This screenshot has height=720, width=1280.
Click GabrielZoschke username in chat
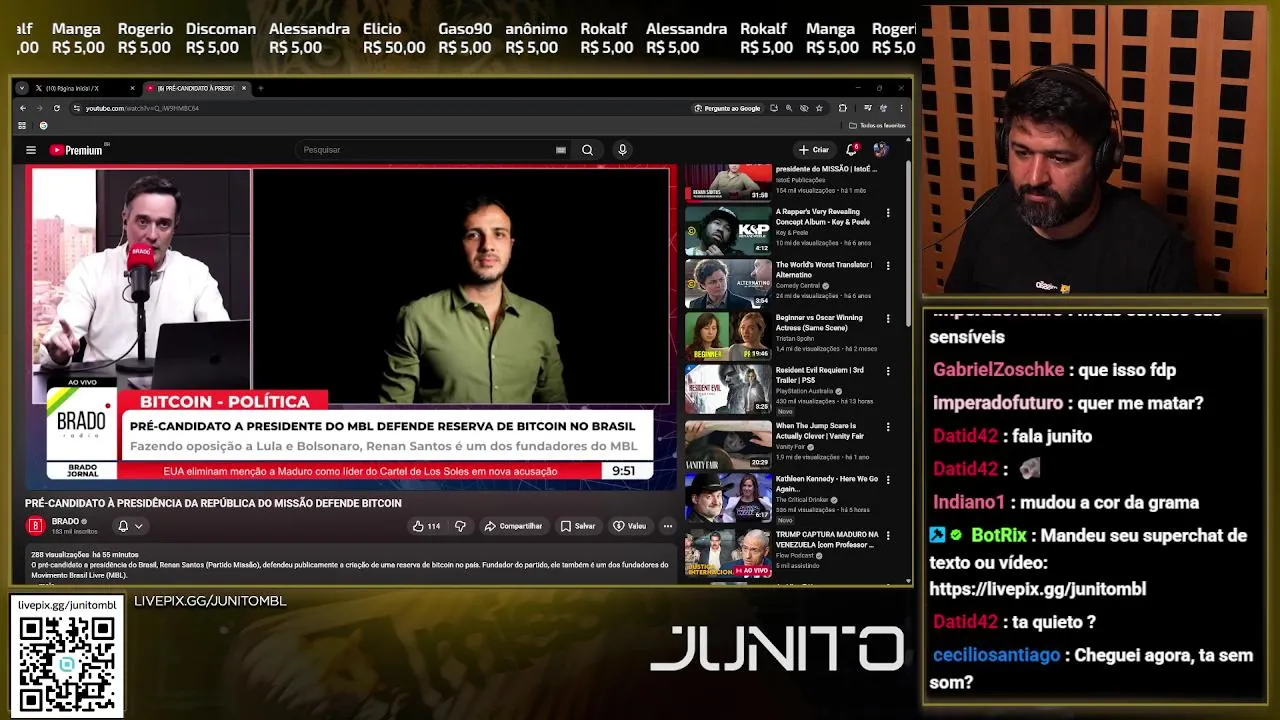998,370
